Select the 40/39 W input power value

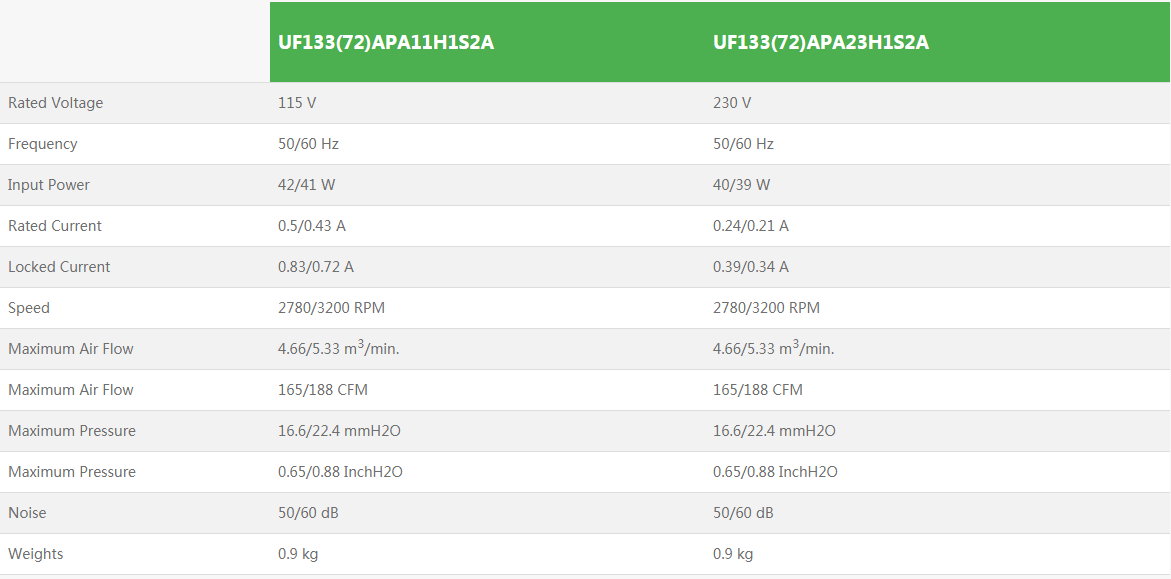point(741,185)
